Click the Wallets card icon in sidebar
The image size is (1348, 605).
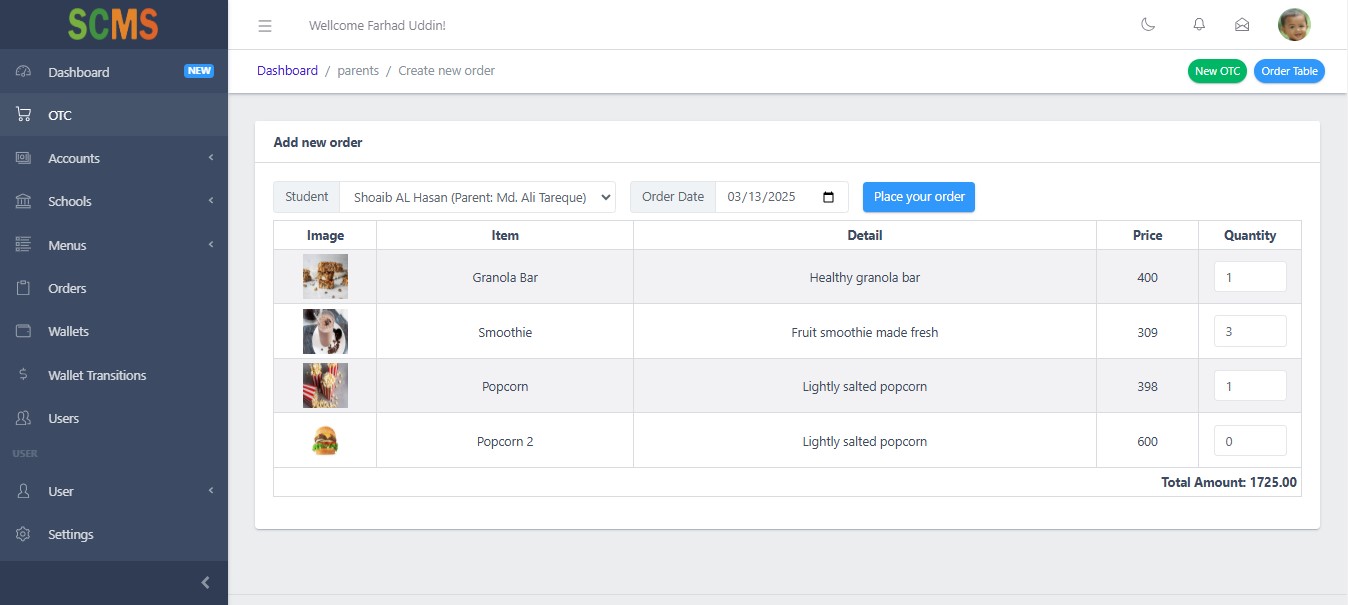24,331
